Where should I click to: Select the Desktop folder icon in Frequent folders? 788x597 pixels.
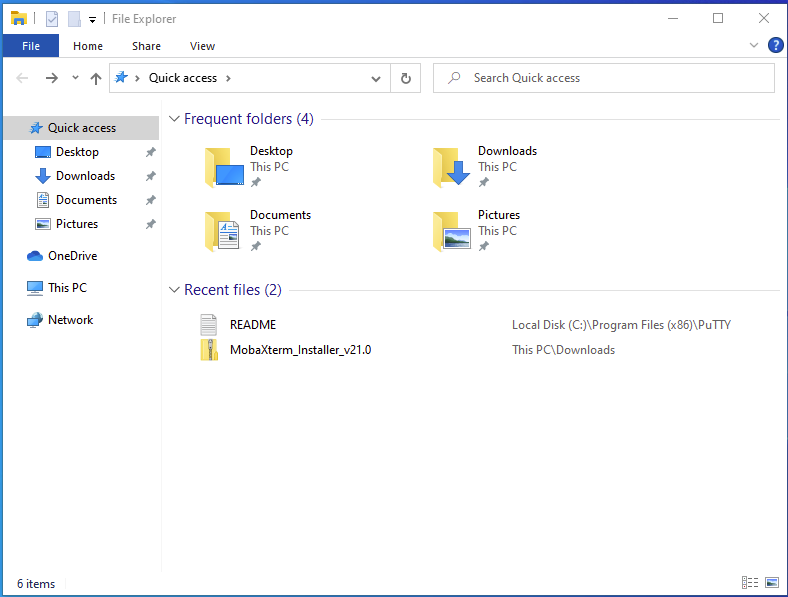click(224, 167)
